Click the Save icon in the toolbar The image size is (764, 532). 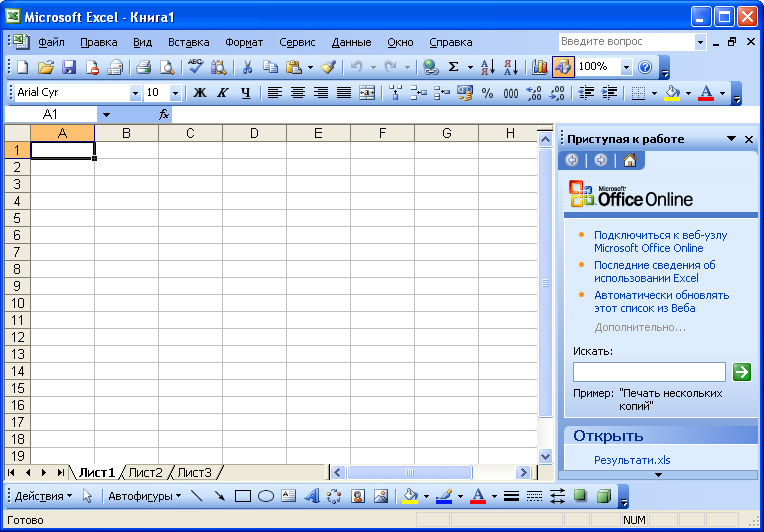pyautogui.click(x=69, y=67)
